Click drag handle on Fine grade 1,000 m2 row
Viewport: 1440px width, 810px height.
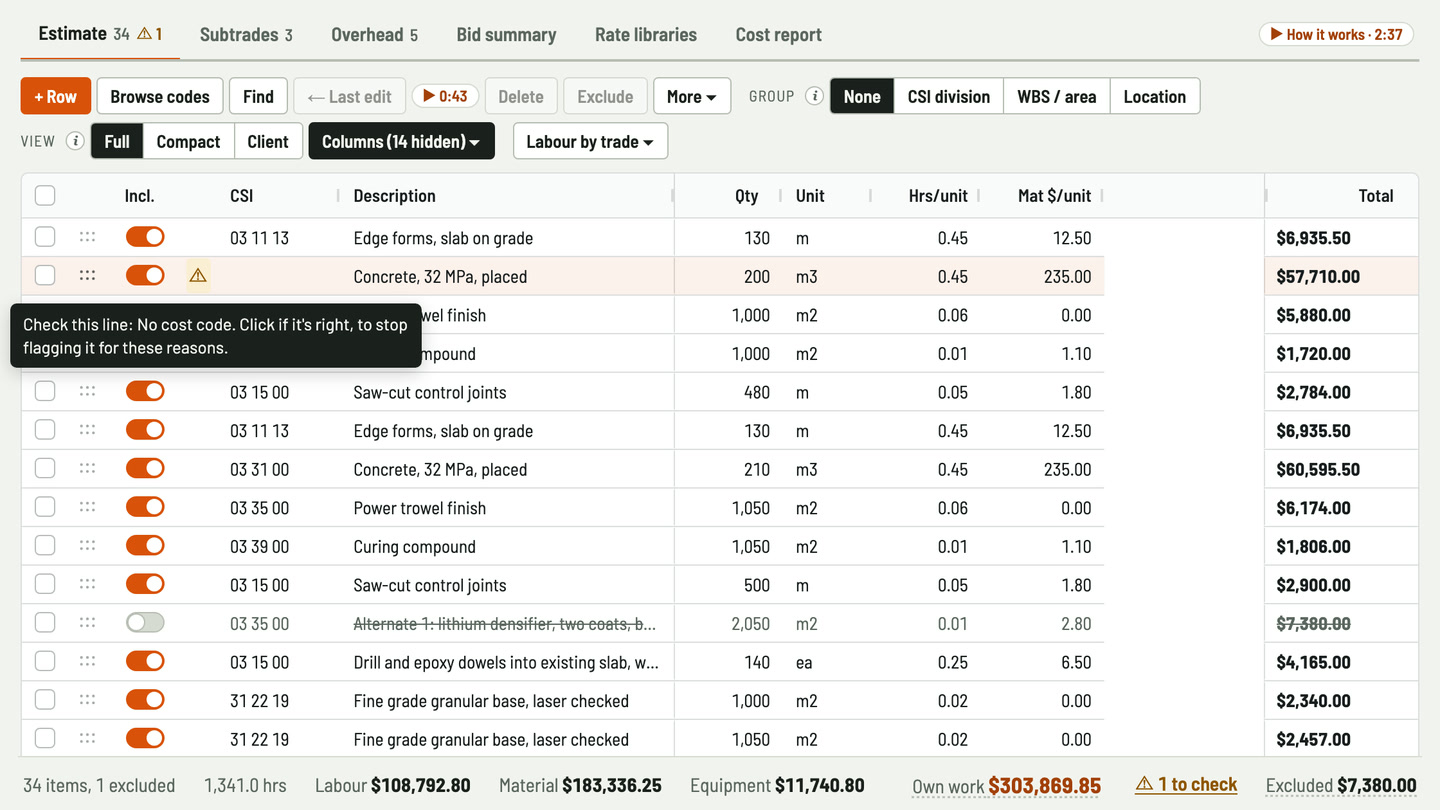[x=87, y=700]
